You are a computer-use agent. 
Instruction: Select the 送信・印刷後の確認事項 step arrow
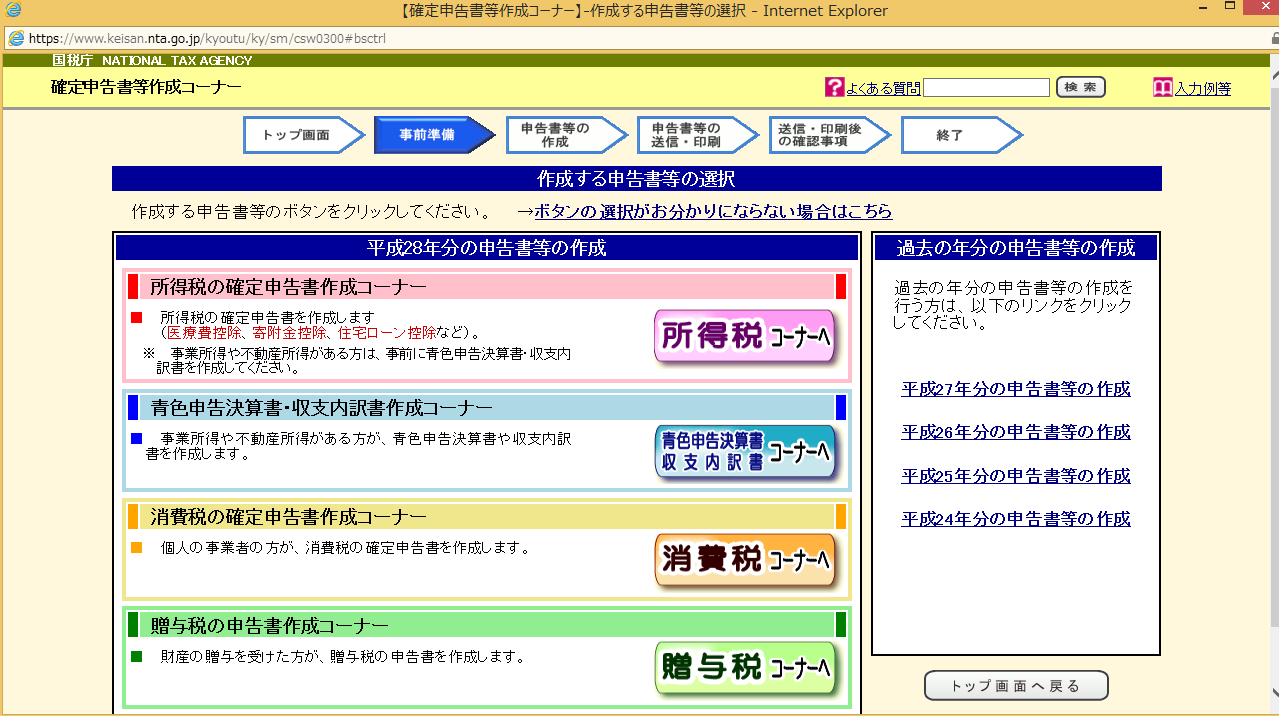click(830, 135)
